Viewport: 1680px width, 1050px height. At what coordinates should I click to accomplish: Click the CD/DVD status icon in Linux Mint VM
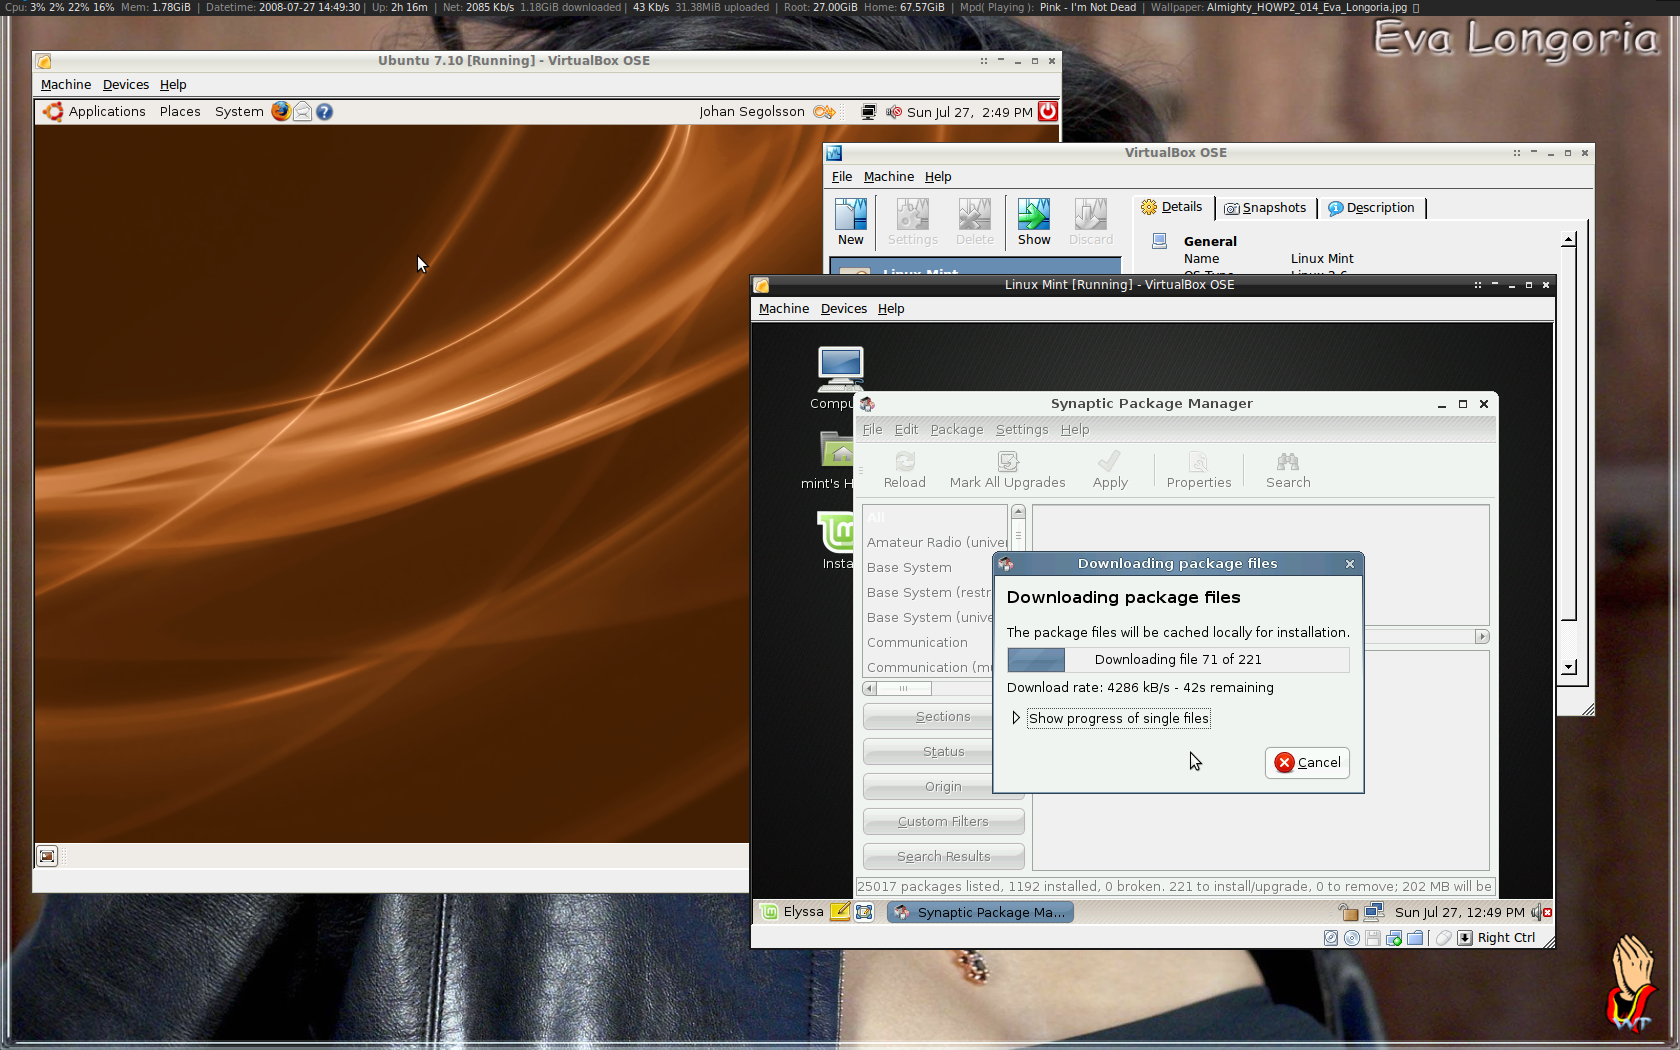(1352, 938)
